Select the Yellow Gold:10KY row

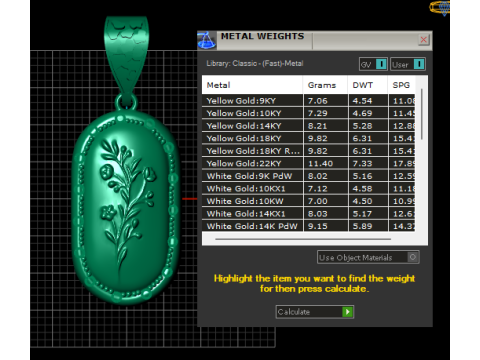(309, 113)
